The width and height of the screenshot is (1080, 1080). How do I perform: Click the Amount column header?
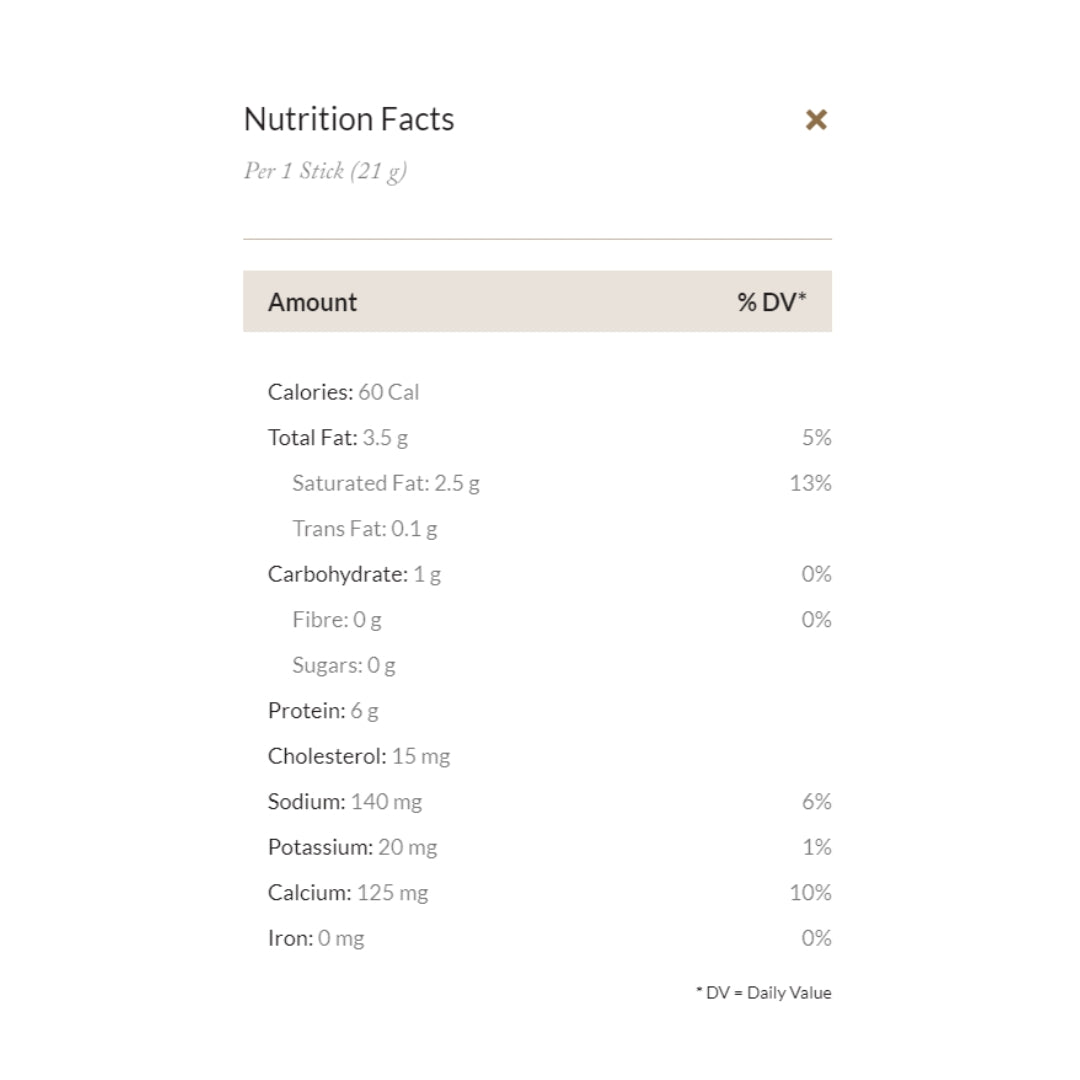coord(312,302)
